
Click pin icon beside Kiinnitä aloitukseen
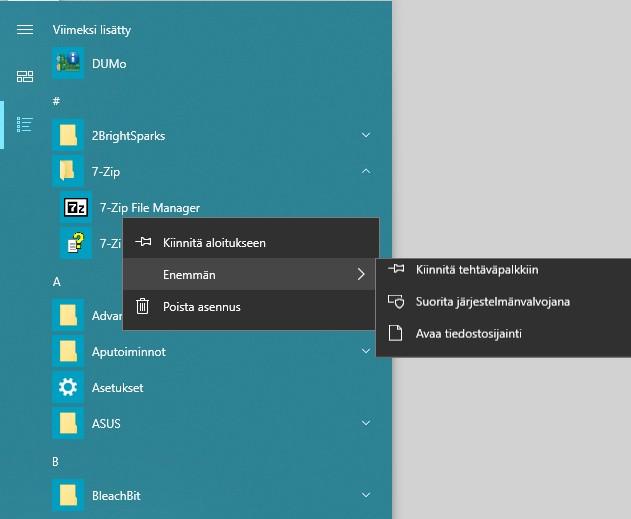143,242
